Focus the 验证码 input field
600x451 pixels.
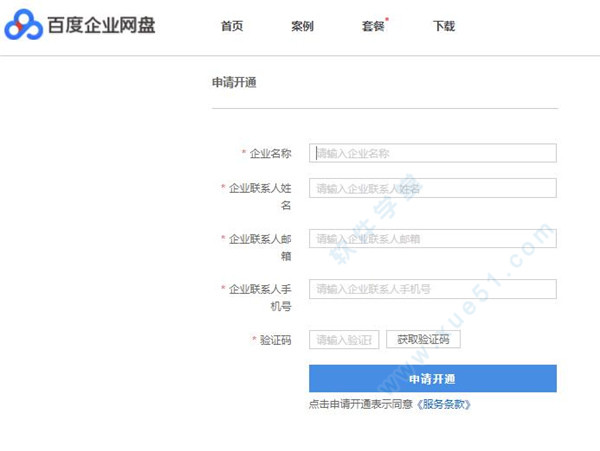coord(344,339)
